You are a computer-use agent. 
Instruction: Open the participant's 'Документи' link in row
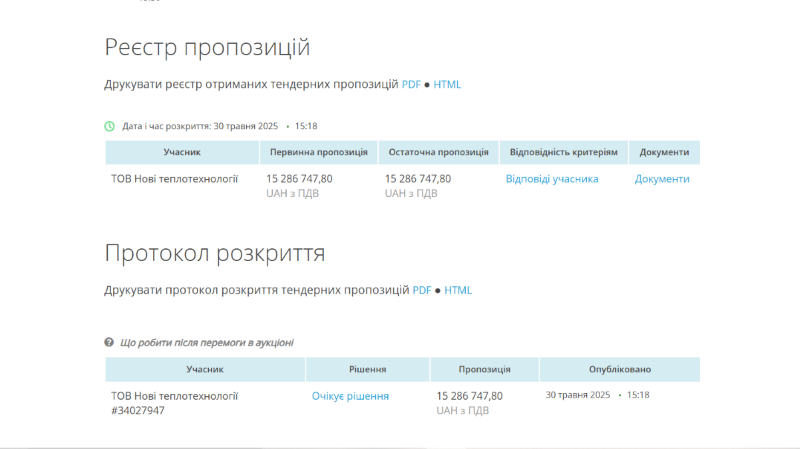point(662,179)
